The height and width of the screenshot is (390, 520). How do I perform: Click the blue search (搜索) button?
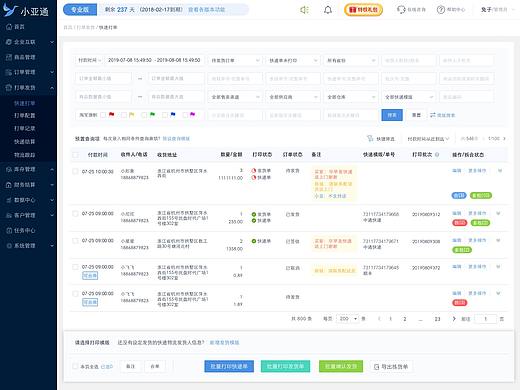pos(392,115)
